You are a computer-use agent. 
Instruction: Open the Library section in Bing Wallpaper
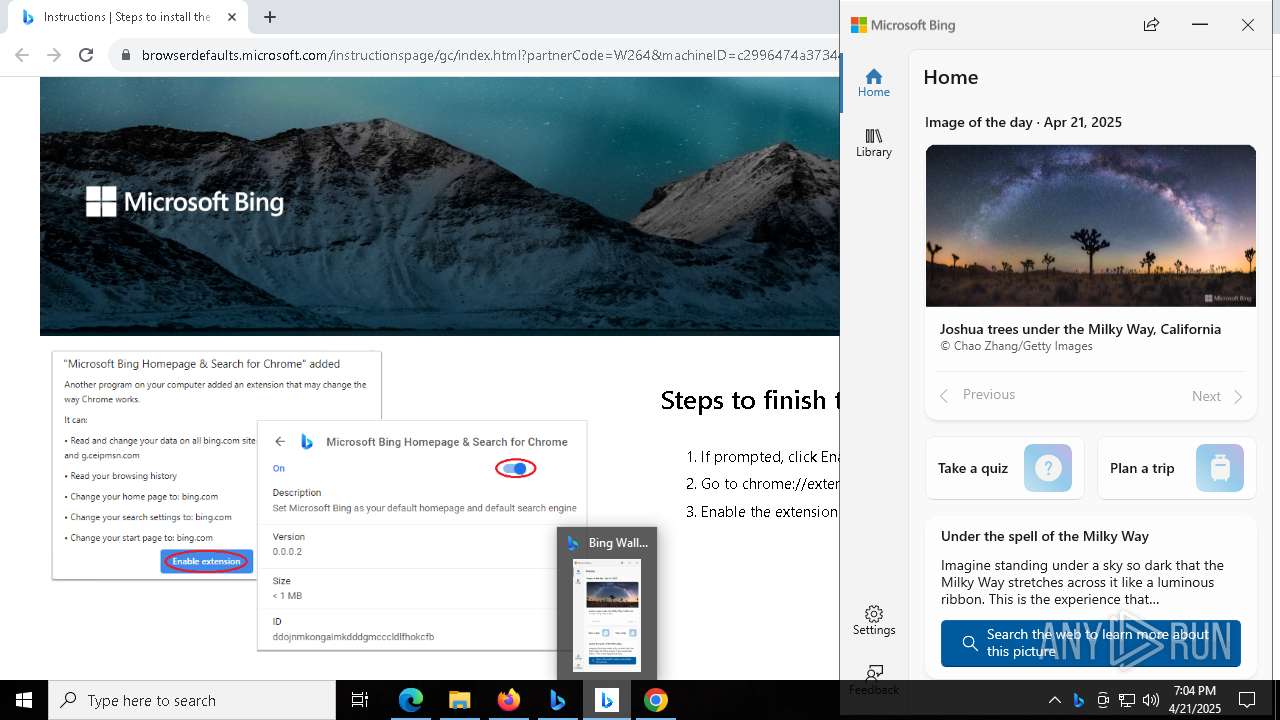[873, 143]
